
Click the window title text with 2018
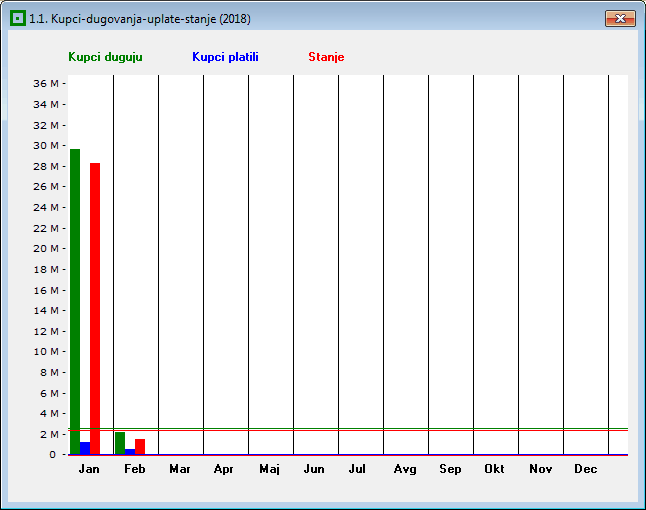[140, 19]
